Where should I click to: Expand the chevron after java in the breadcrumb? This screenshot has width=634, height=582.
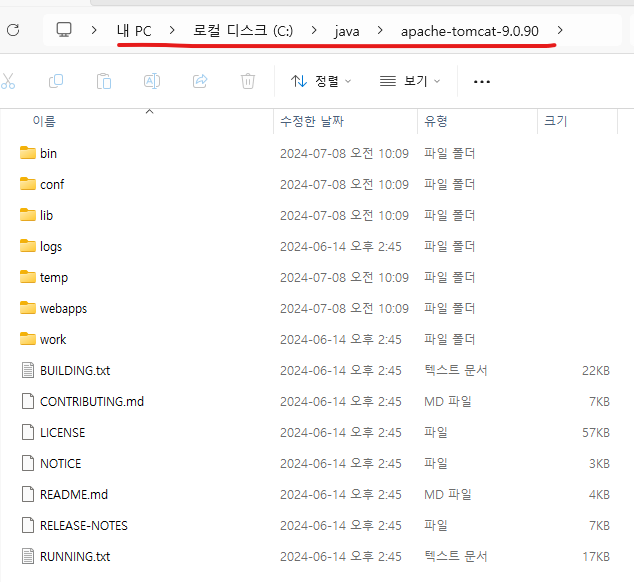[380, 30]
